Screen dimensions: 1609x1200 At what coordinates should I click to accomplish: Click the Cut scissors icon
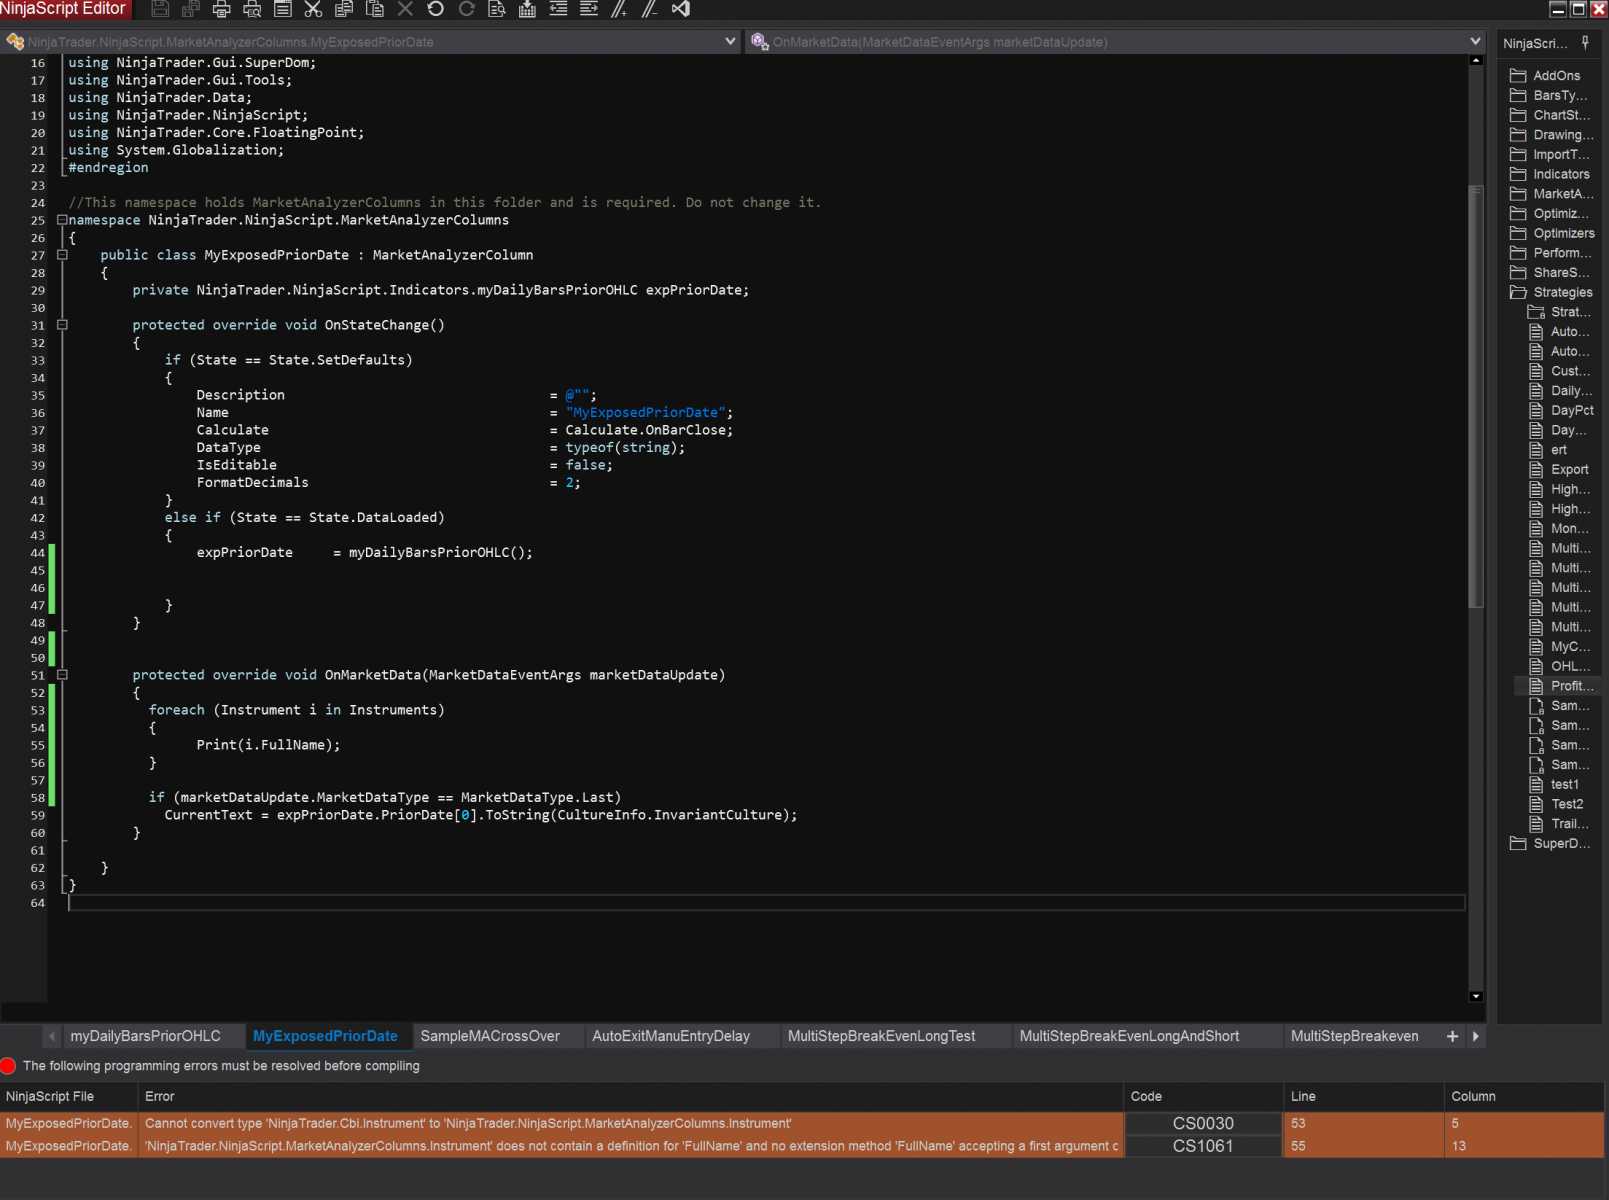(313, 9)
